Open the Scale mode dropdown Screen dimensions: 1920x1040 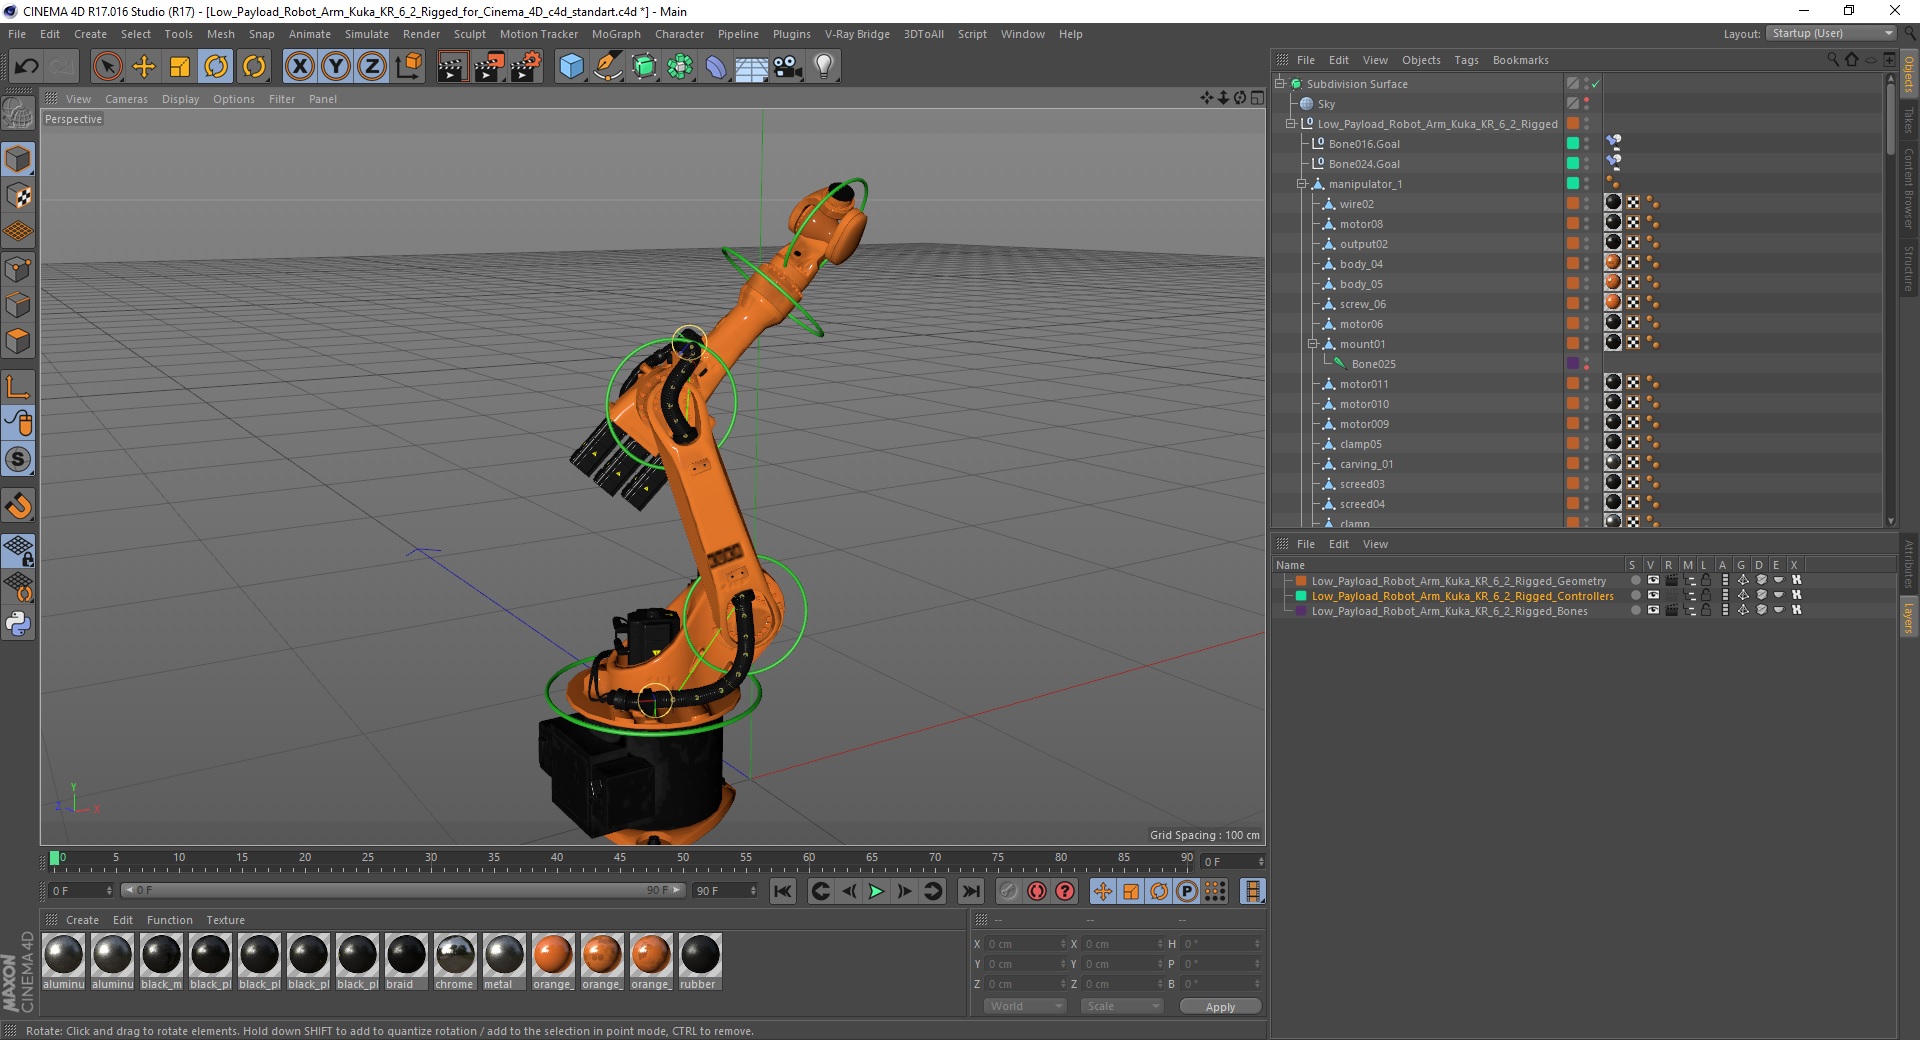click(1122, 1006)
